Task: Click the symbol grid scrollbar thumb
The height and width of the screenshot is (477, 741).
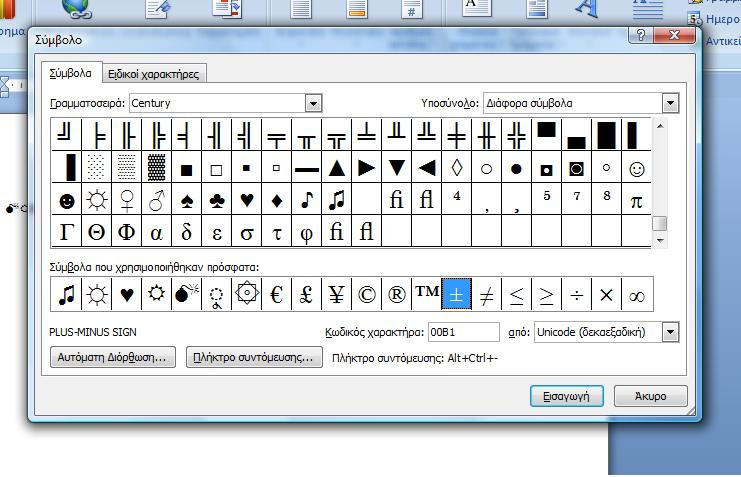Action: 659,223
